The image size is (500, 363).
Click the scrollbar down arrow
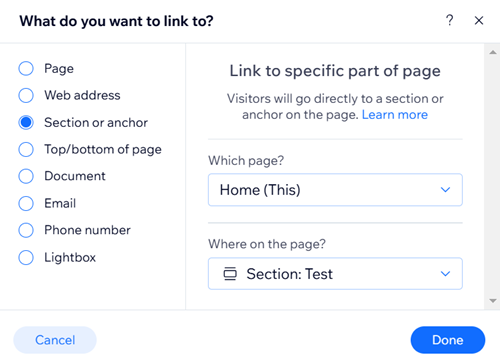click(x=493, y=301)
